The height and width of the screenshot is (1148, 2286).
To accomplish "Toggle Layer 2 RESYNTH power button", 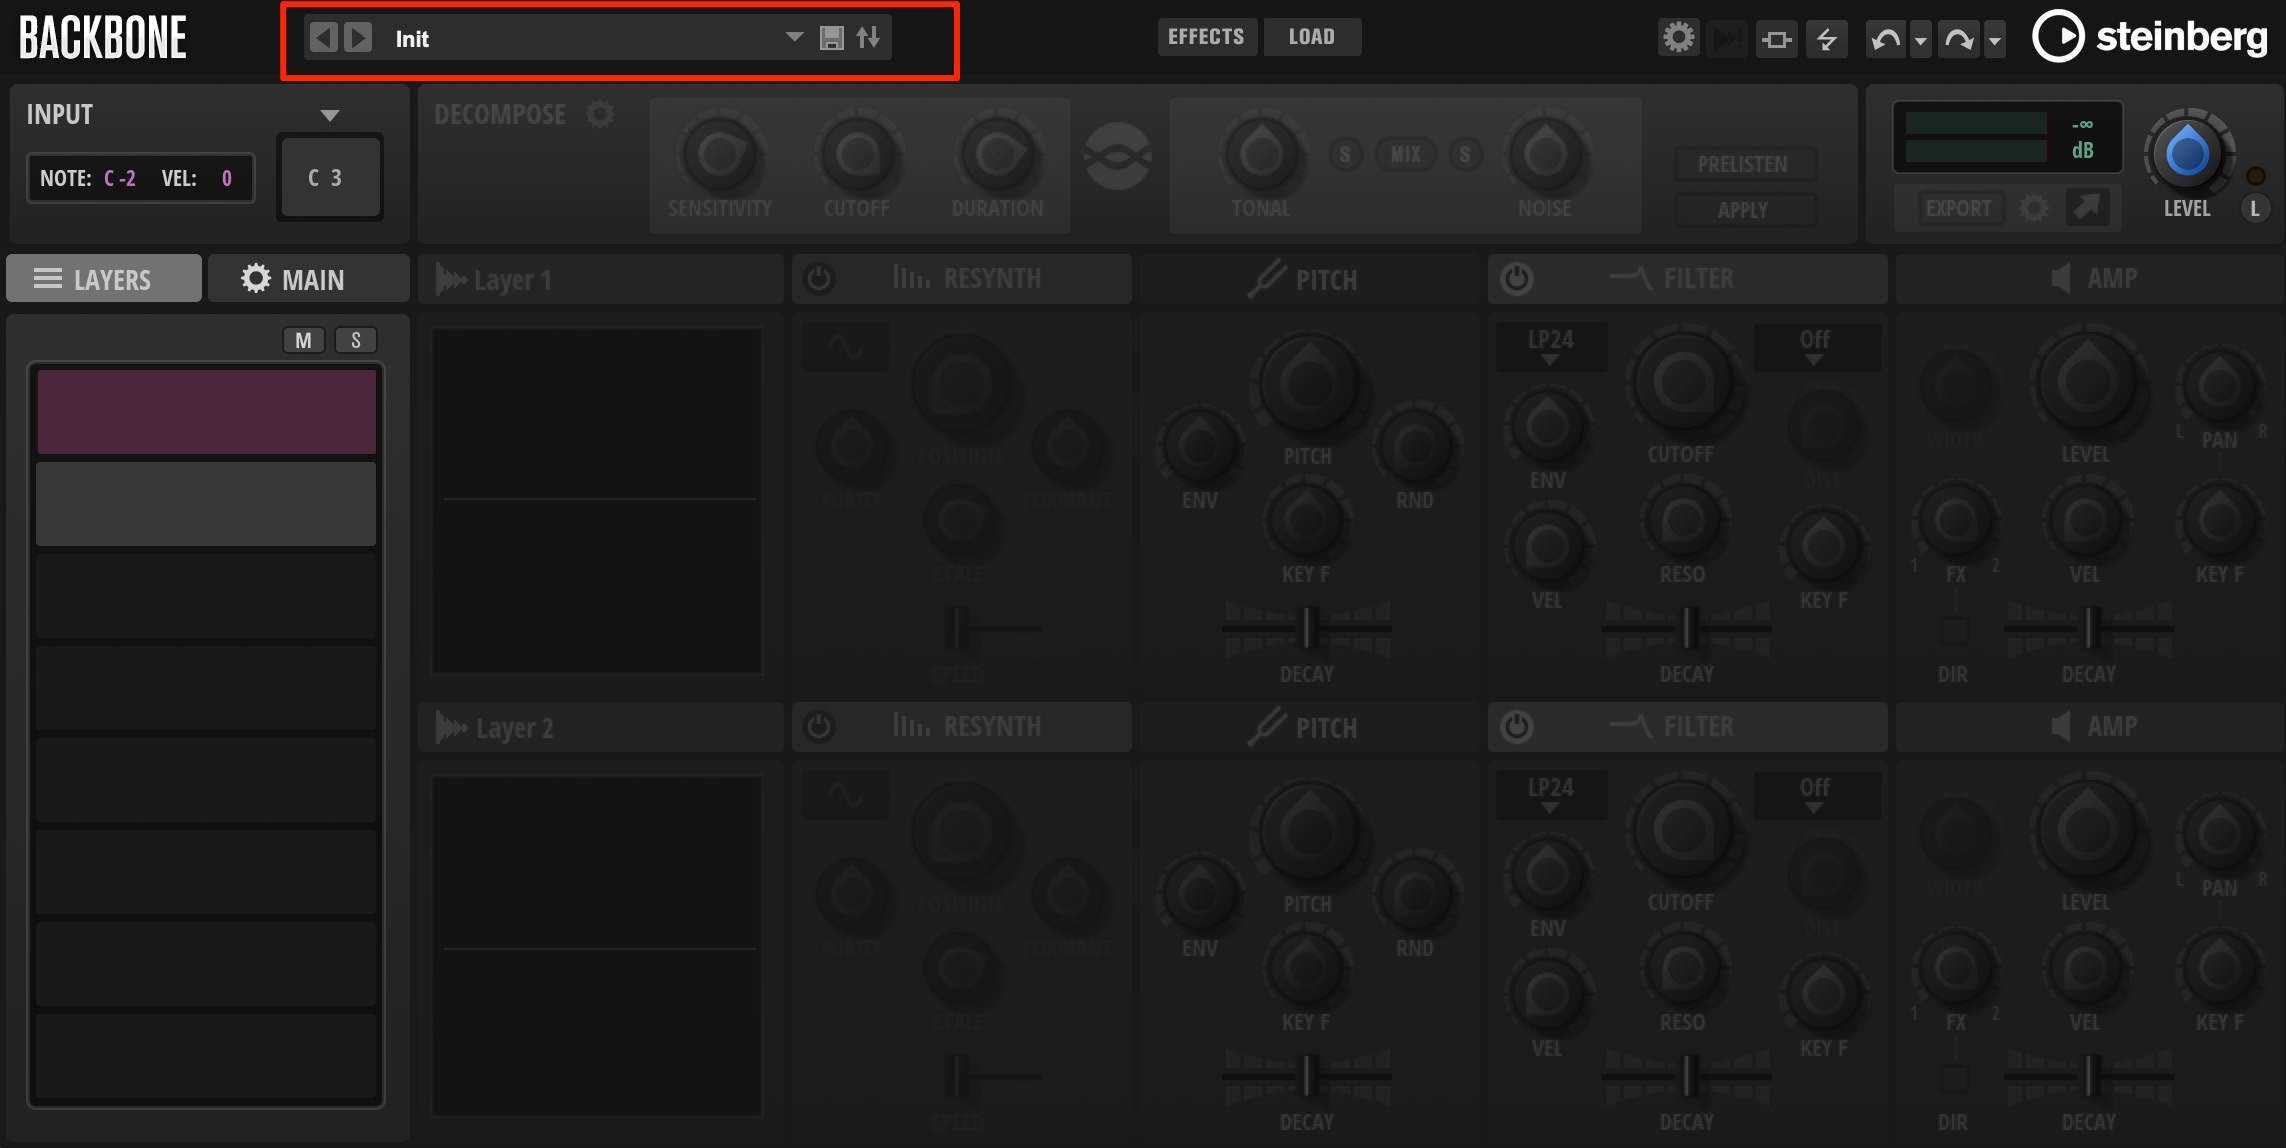I will (x=819, y=726).
